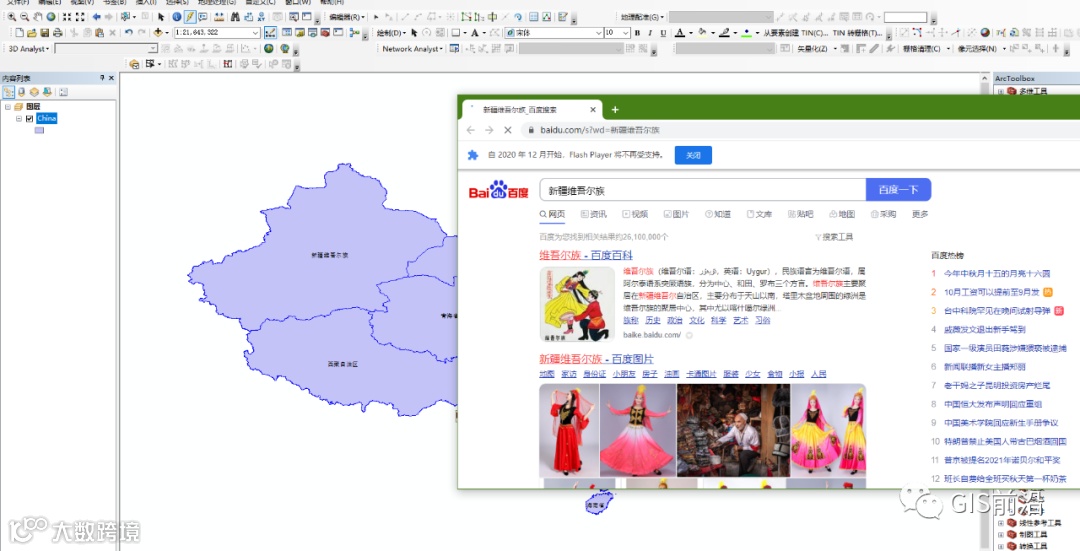Switch to Baidu 资讯 tab

click(594, 214)
